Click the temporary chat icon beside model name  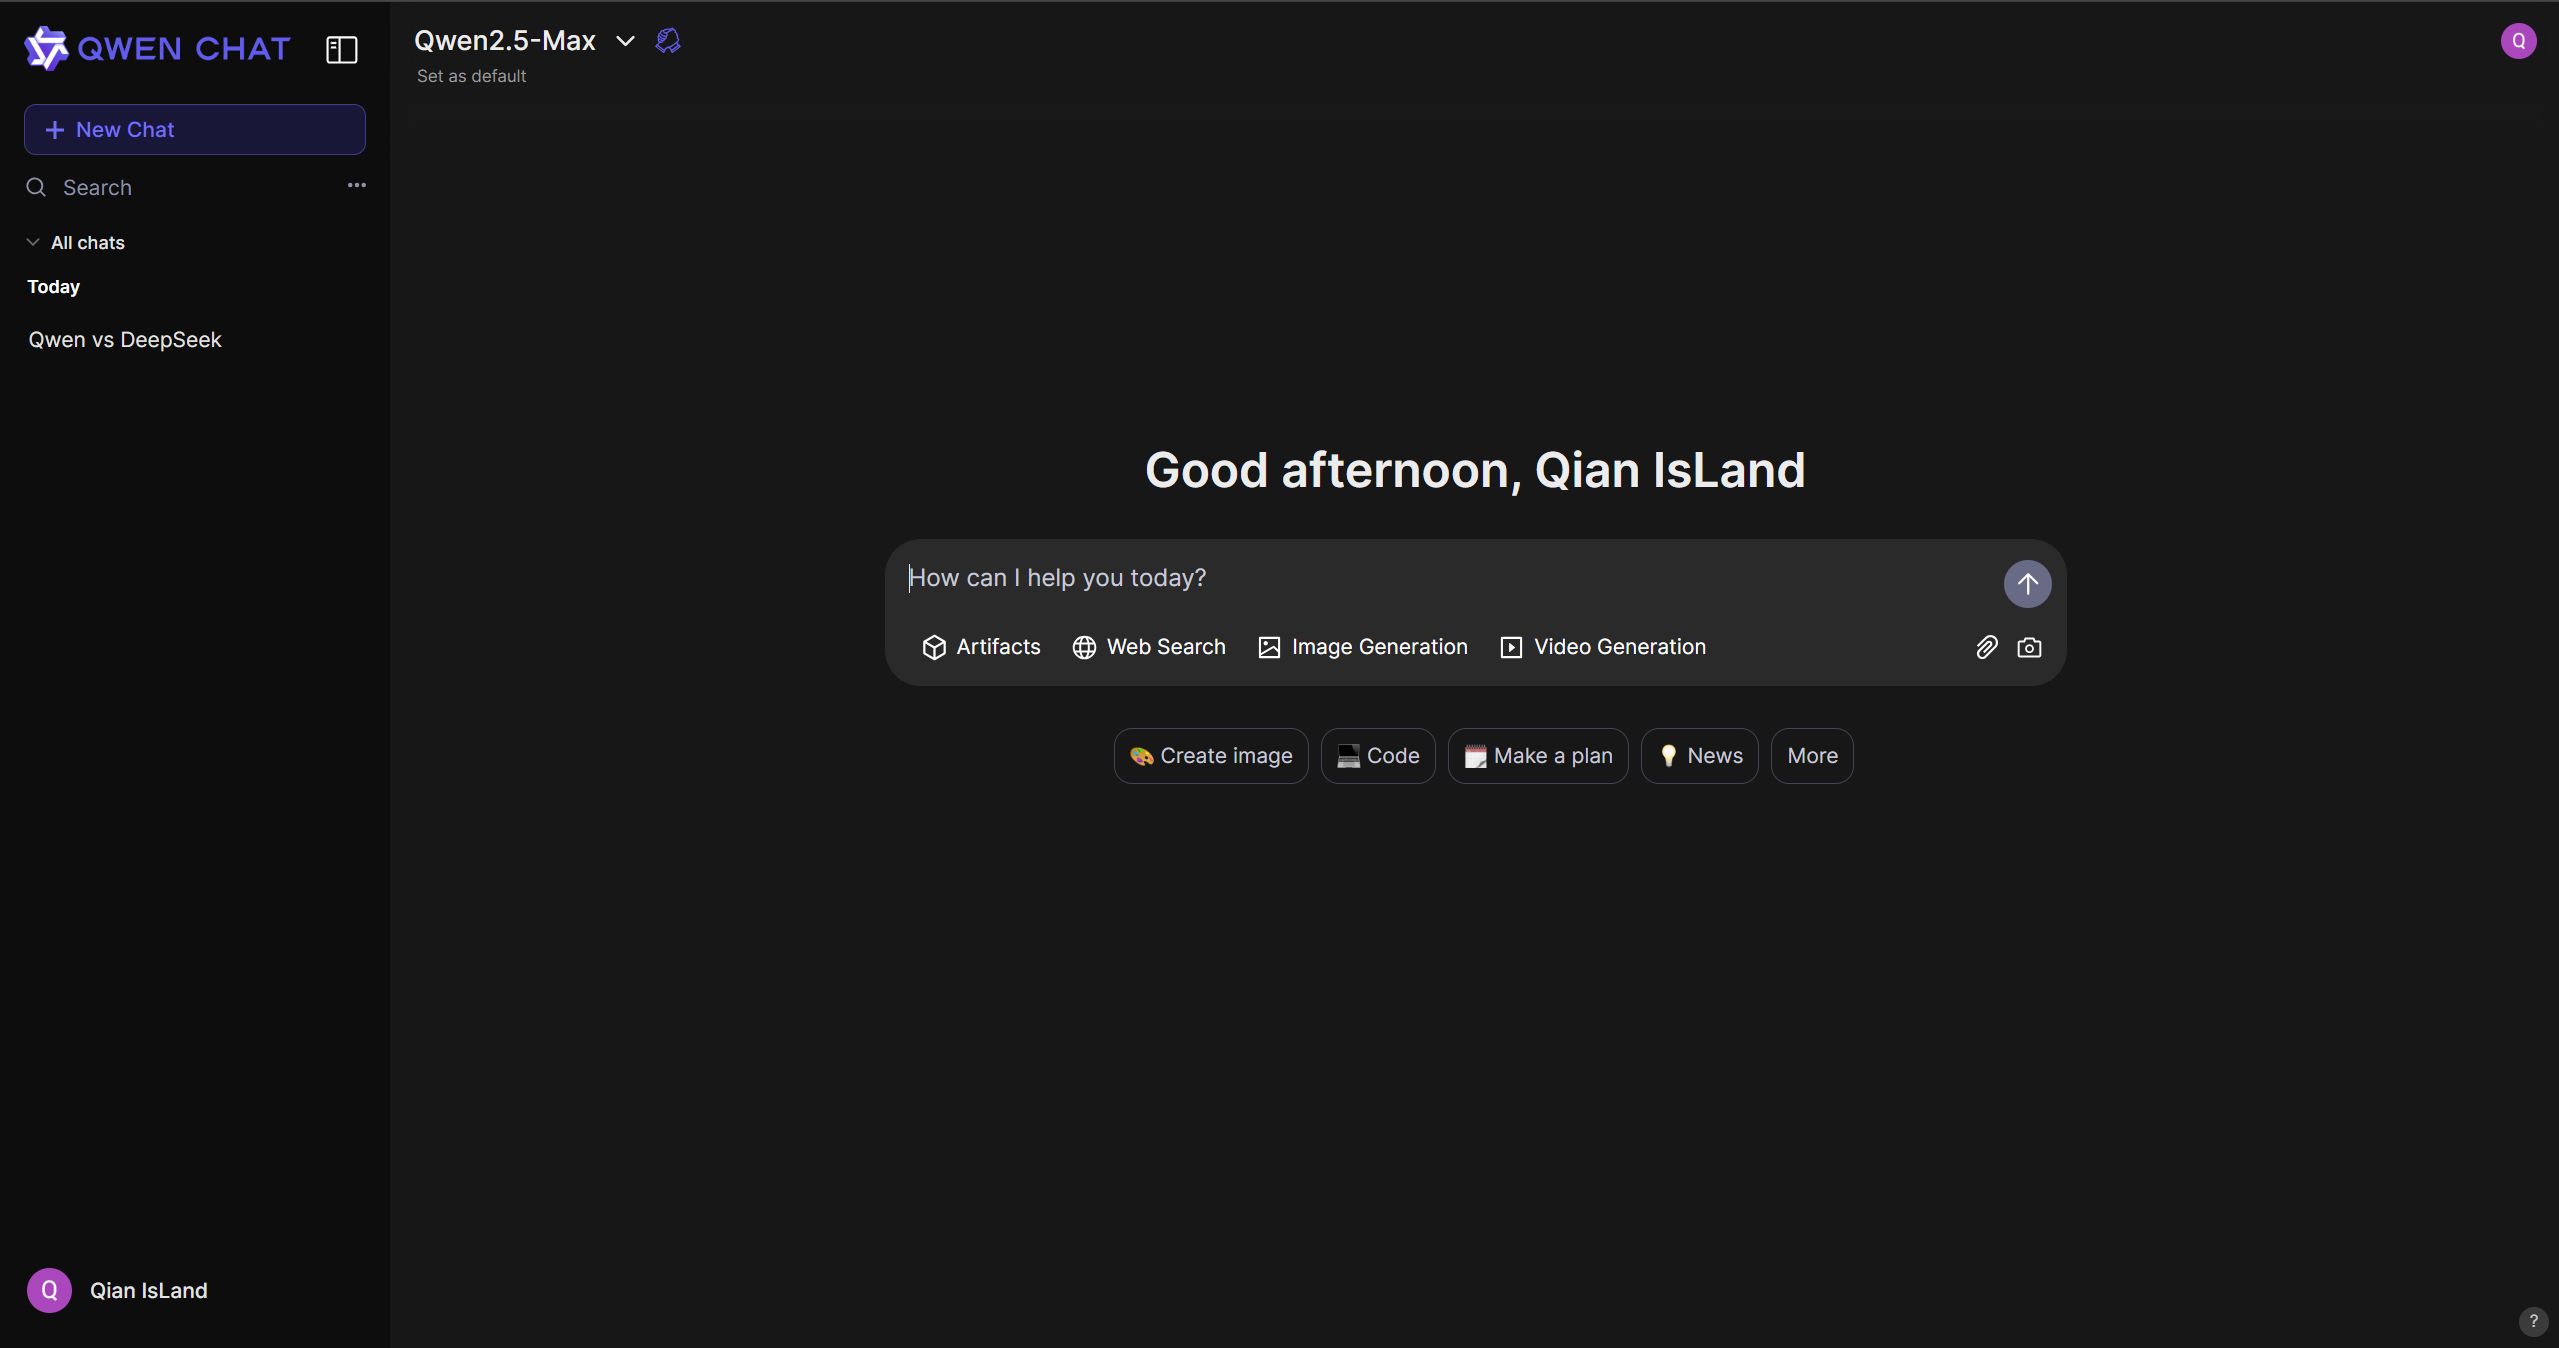668,41
